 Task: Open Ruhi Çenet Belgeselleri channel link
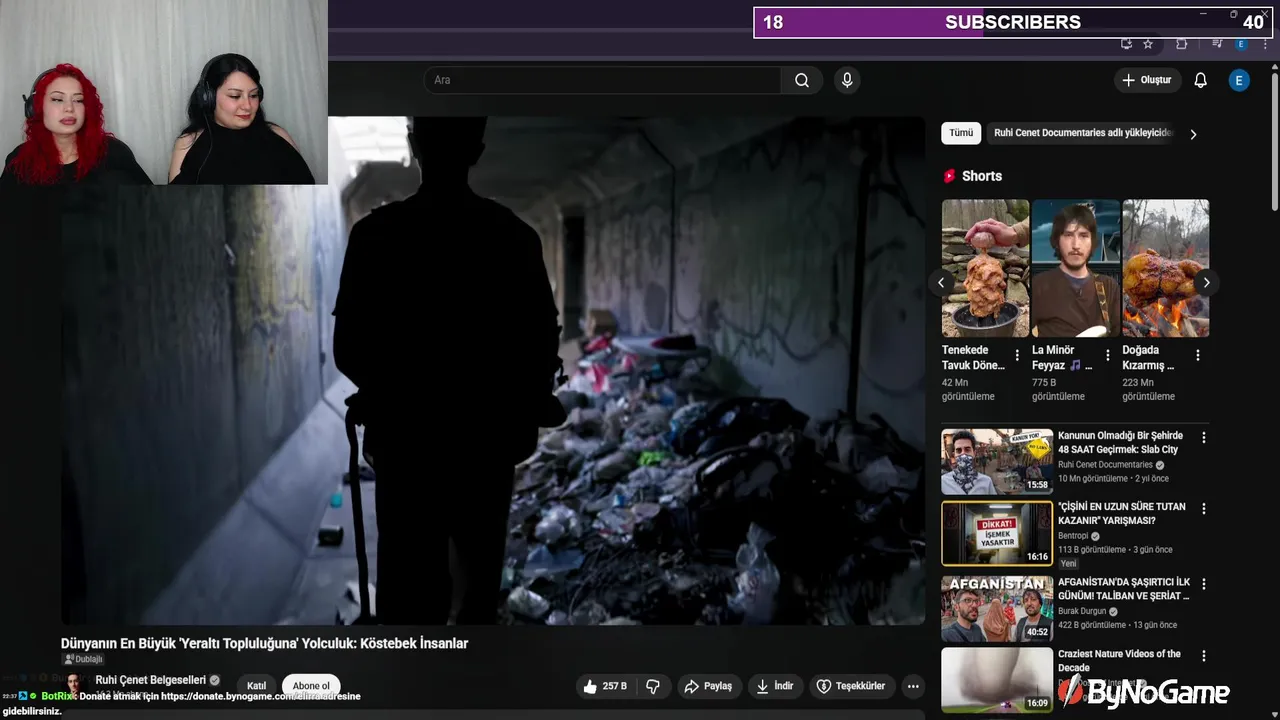coord(150,680)
